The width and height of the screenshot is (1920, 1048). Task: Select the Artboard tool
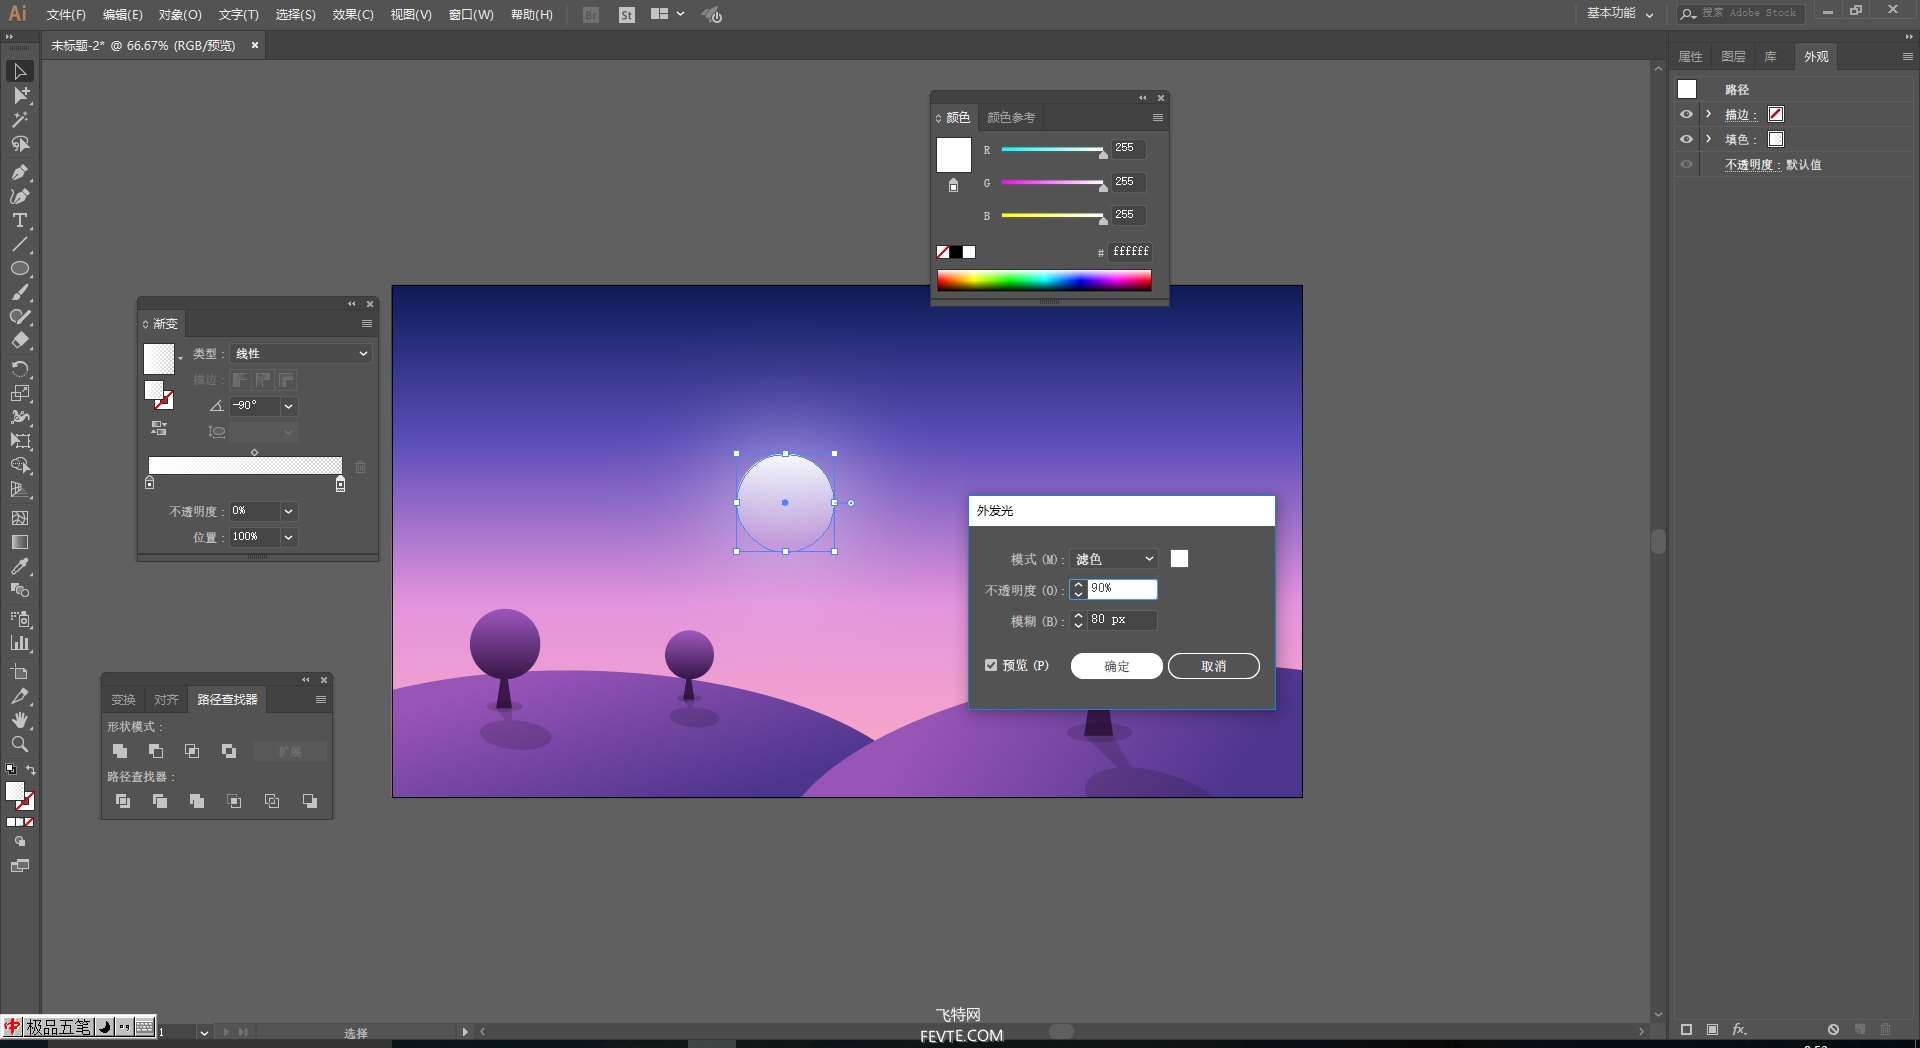[x=20, y=672]
